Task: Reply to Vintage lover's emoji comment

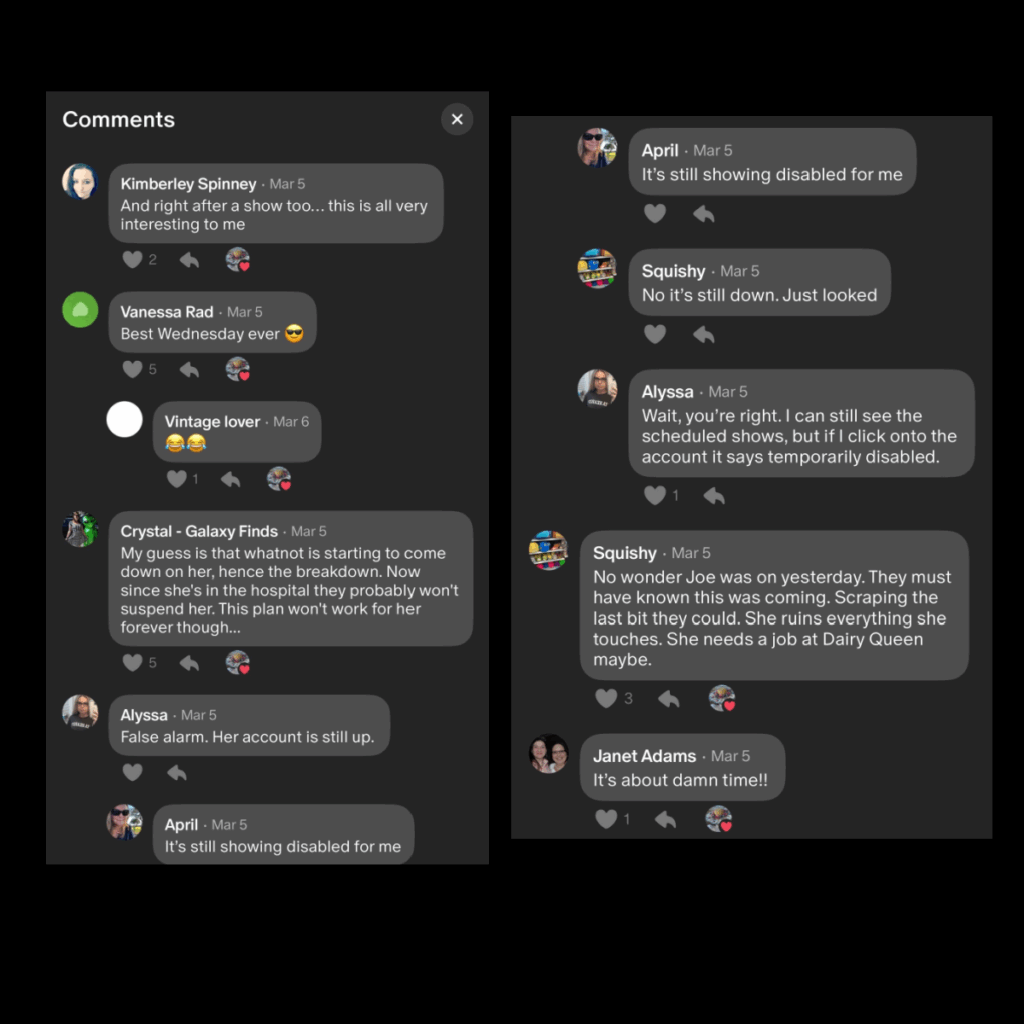Action: coord(231,479)
